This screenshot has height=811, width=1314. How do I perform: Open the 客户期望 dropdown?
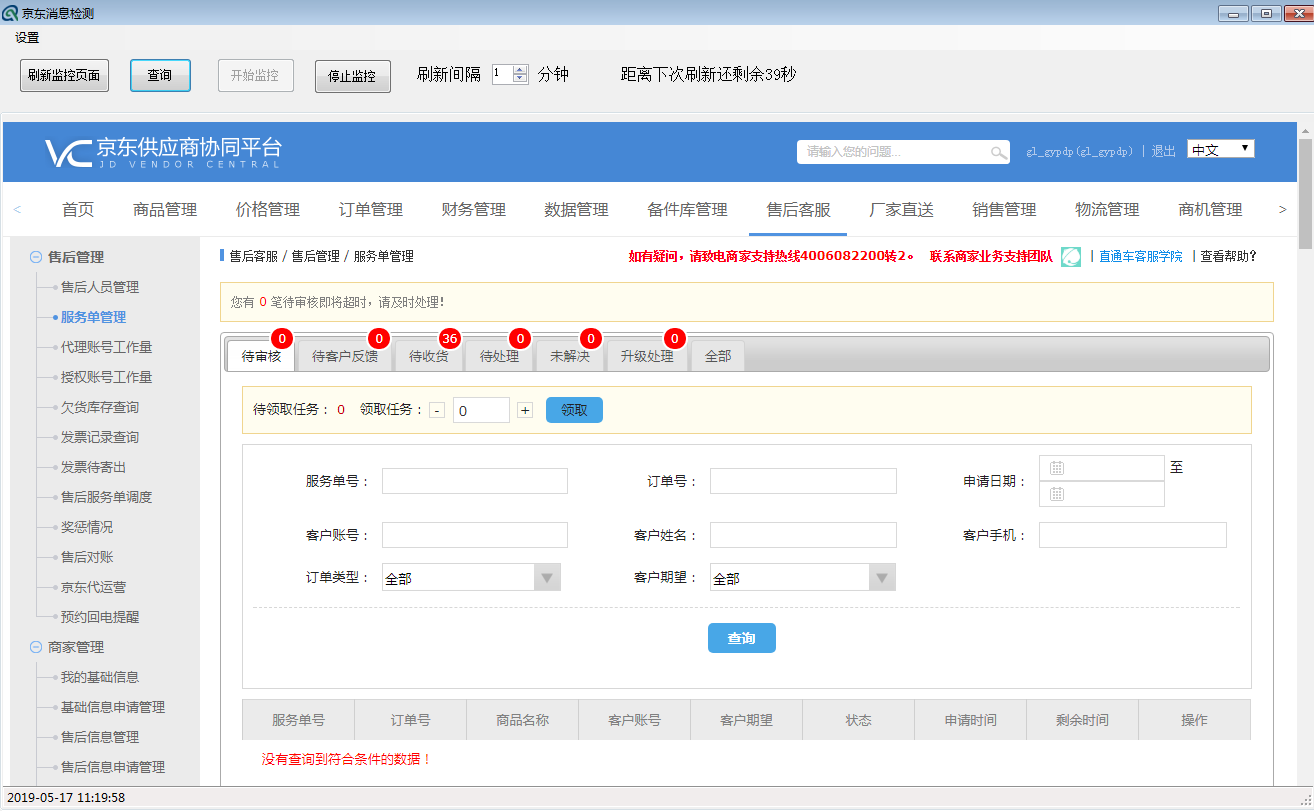pos(881,578)
